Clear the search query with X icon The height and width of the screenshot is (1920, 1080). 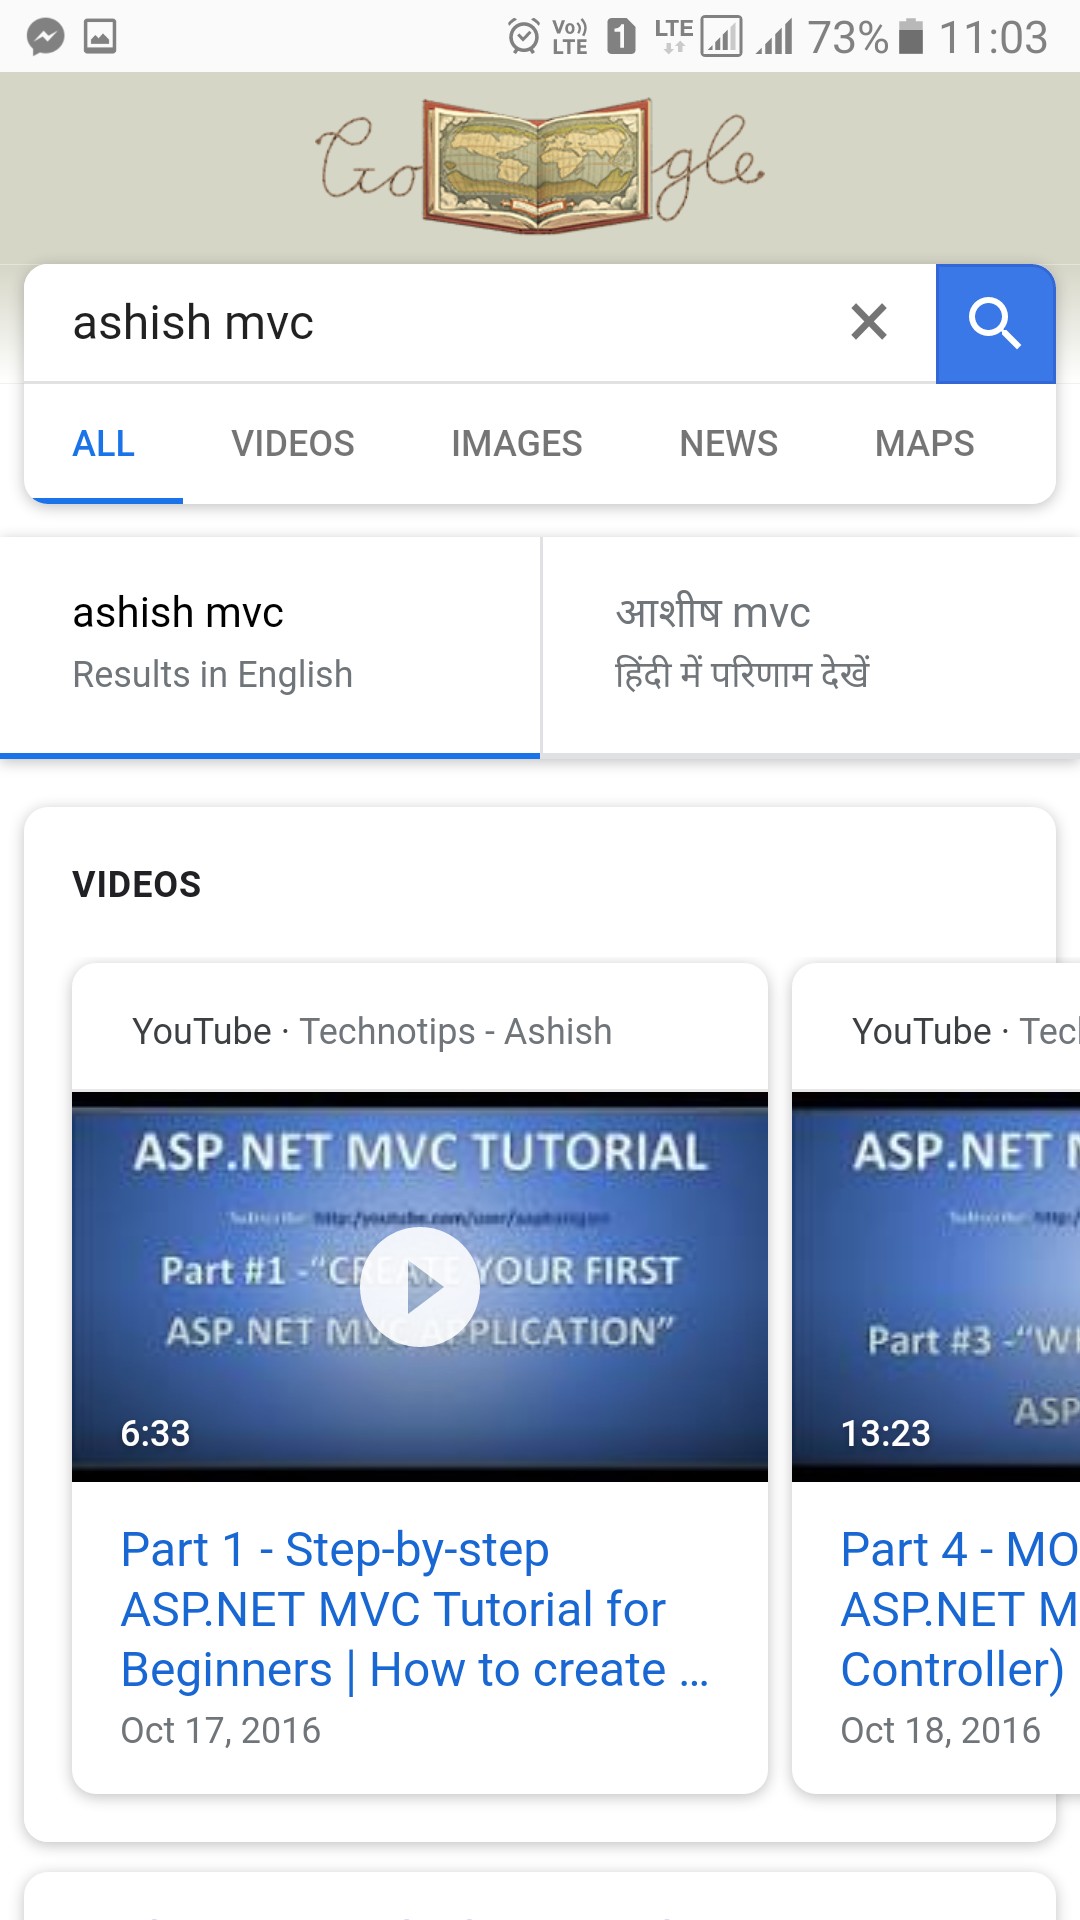869,322
